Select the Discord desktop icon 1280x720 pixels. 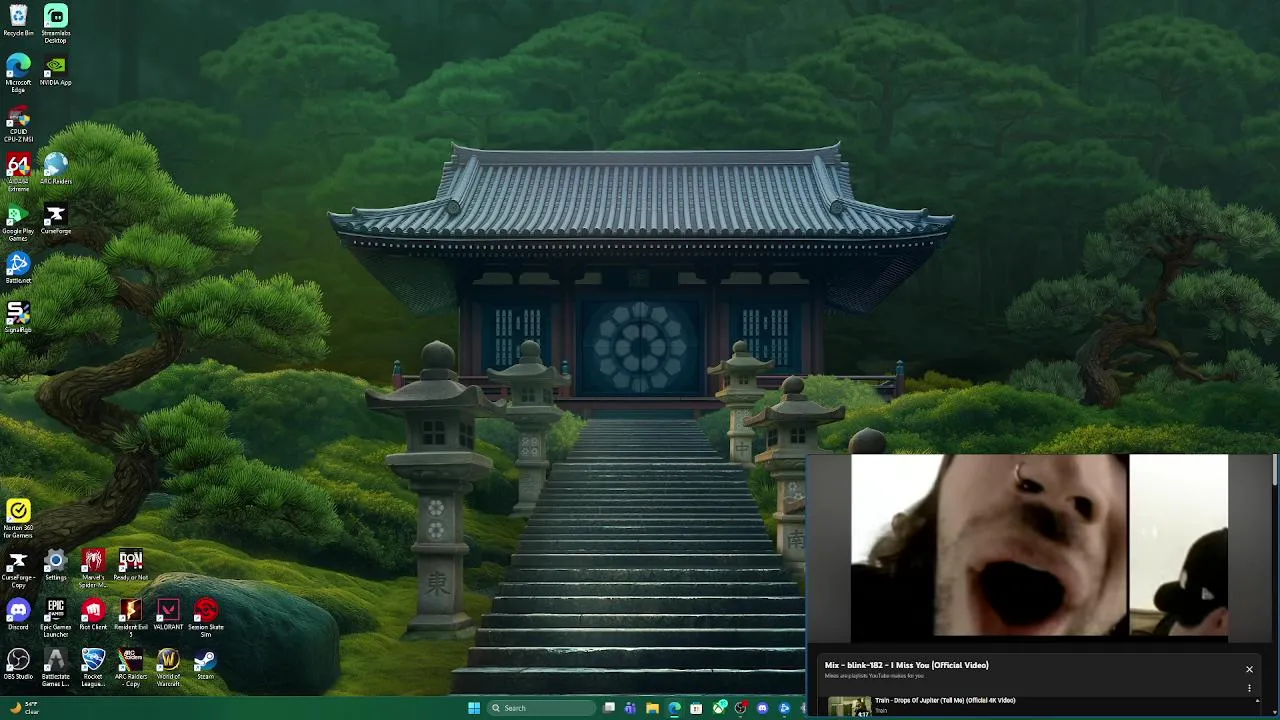pyautogui.click(x=18, y=615)
